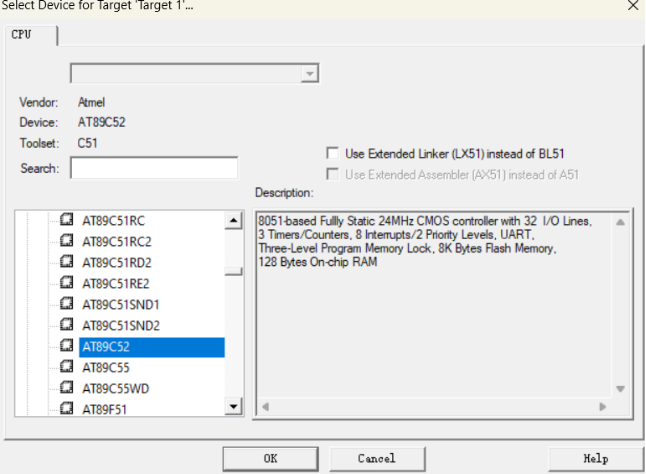The image size is (646, 474).
Task: Open Help for device selection
Action: coord(595,458)
